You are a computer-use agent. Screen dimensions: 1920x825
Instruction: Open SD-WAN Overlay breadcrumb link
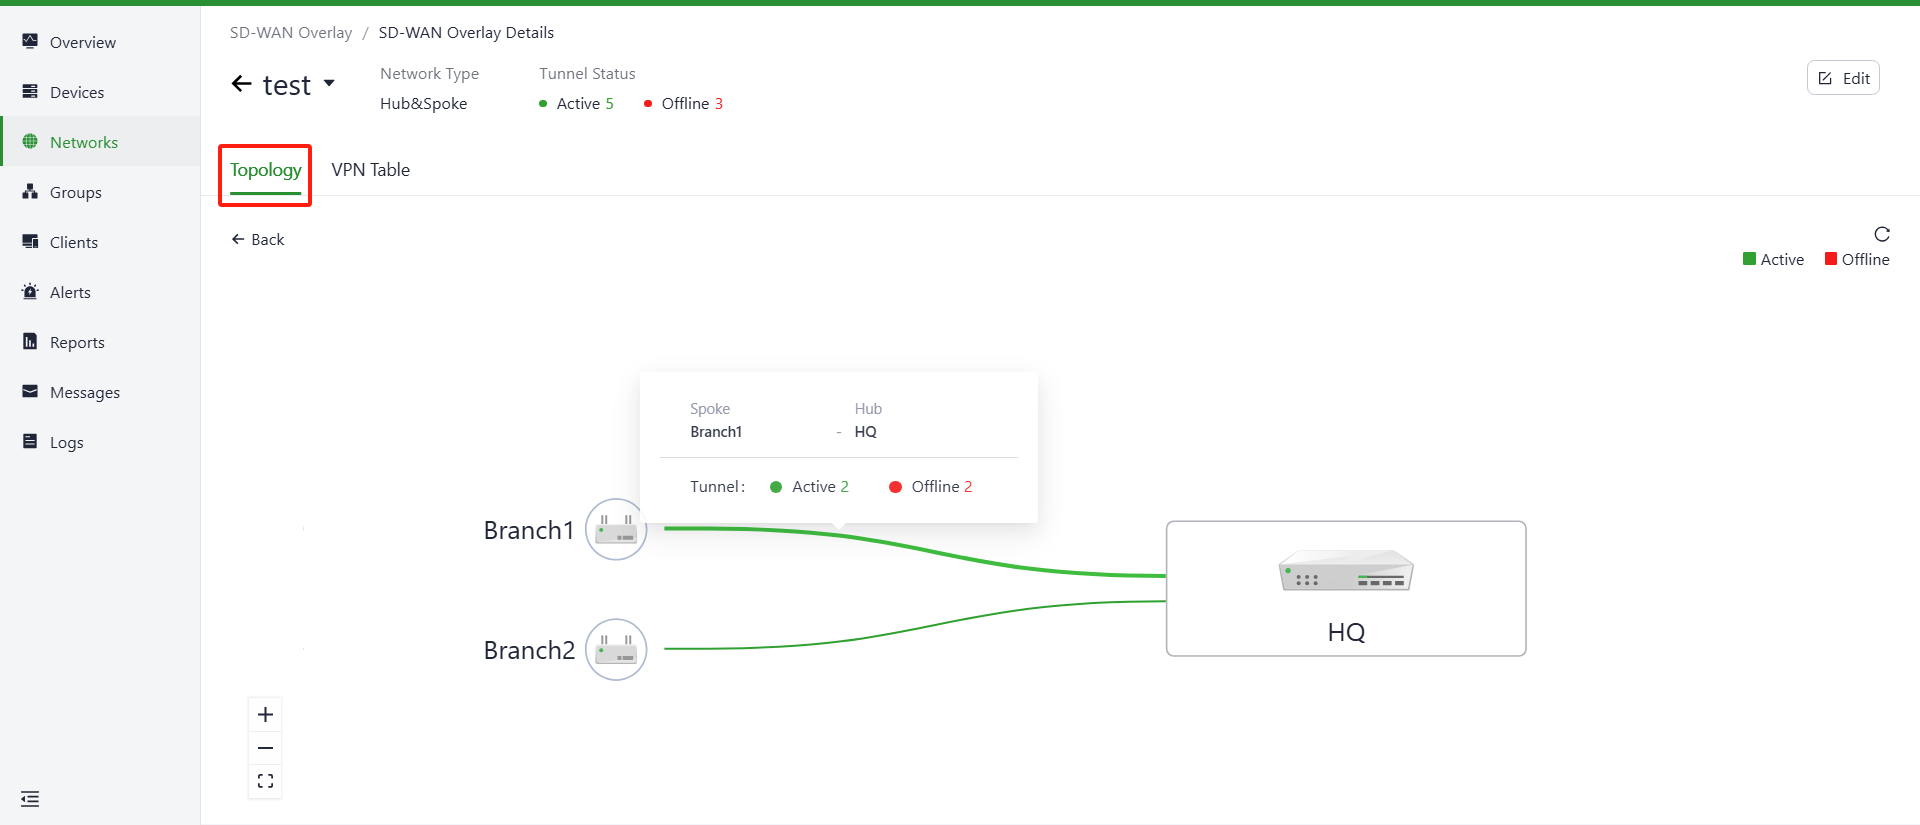pyautogui.click(x=291, y=33)
